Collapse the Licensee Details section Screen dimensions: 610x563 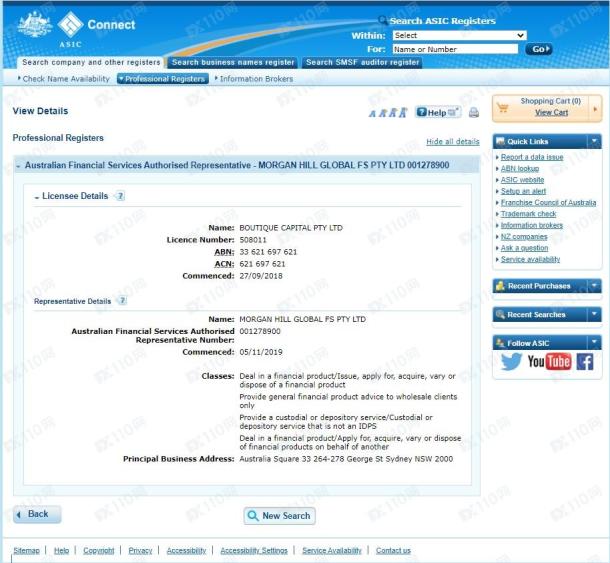pyautogui.click(x=37, y=197)
